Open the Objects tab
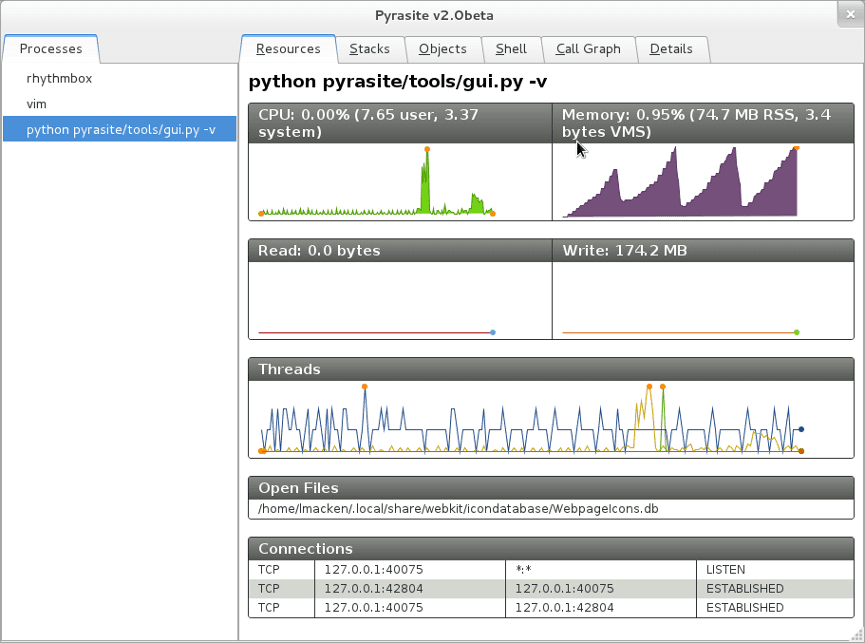 click(x=443, y=48)
